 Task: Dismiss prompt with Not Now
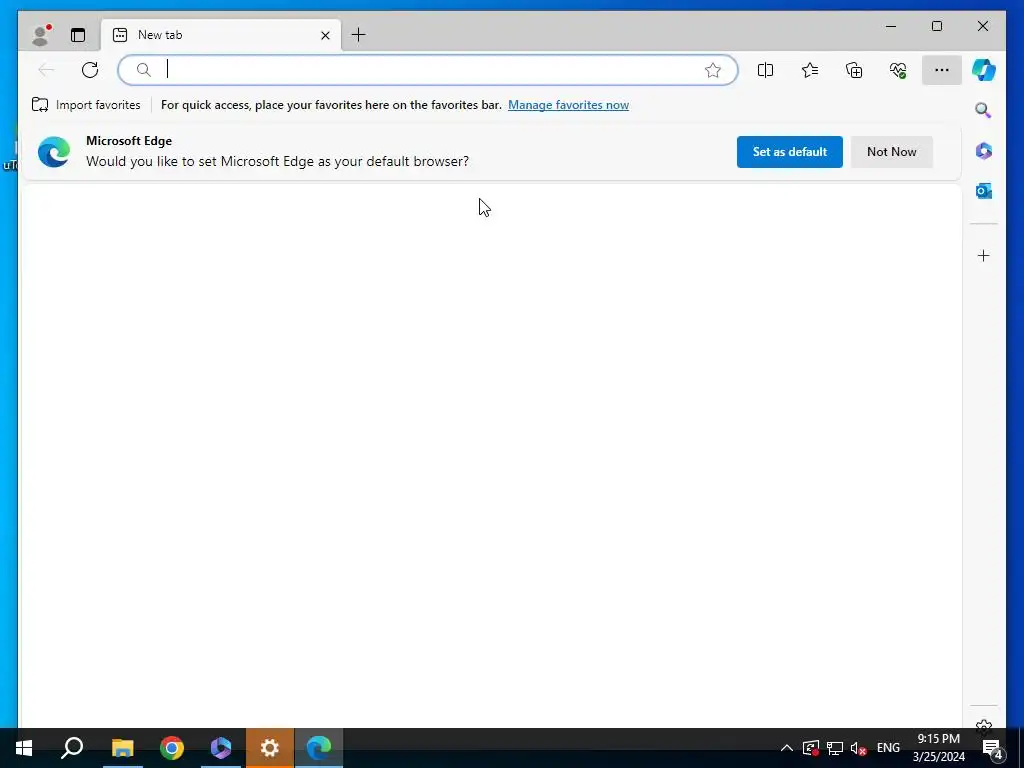pyautogui.click(x=891, y=152)
